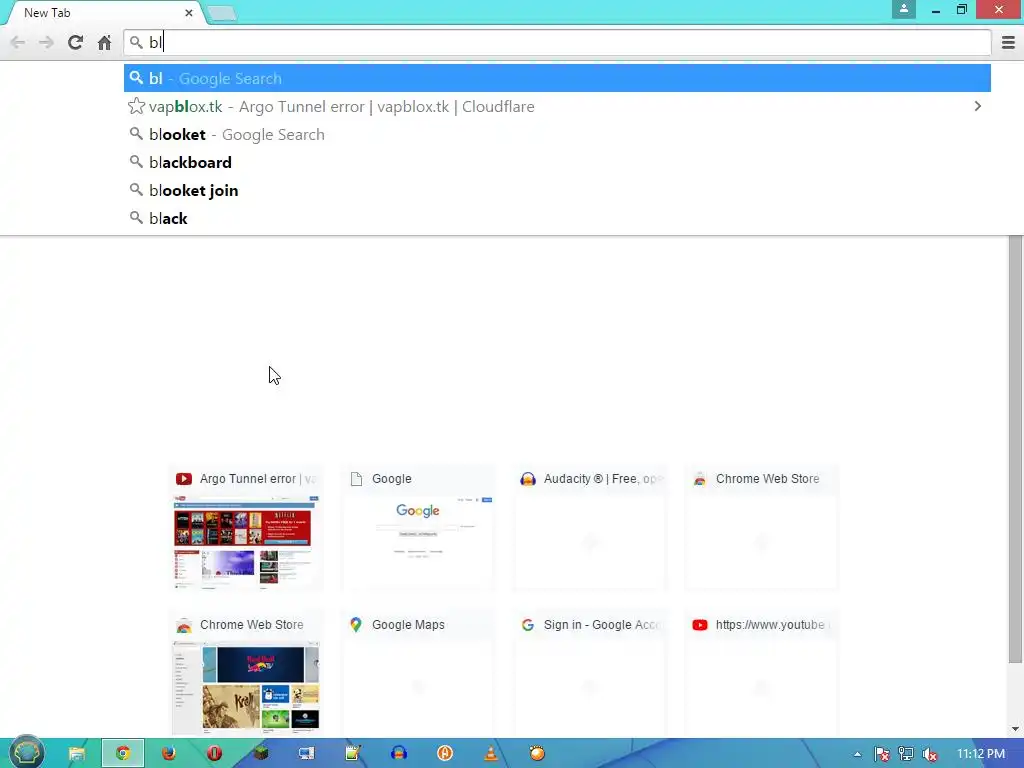Click the forward navigation arrow
Viewport: 1024px width, 768px height.
46,43
